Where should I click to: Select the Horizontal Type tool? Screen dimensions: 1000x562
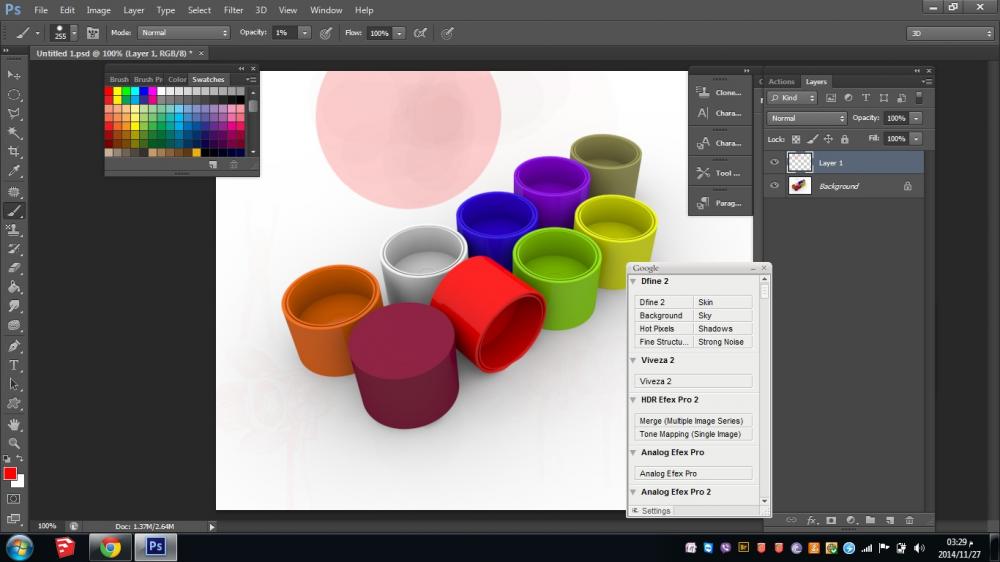[x=14, y=365]
